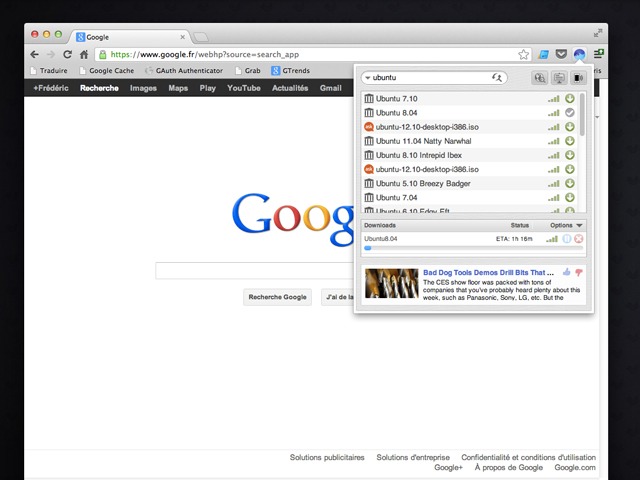640x480 pixels.
Task: Open the search field dropdown arrow before ubuntu
Action: pos(367,78)
